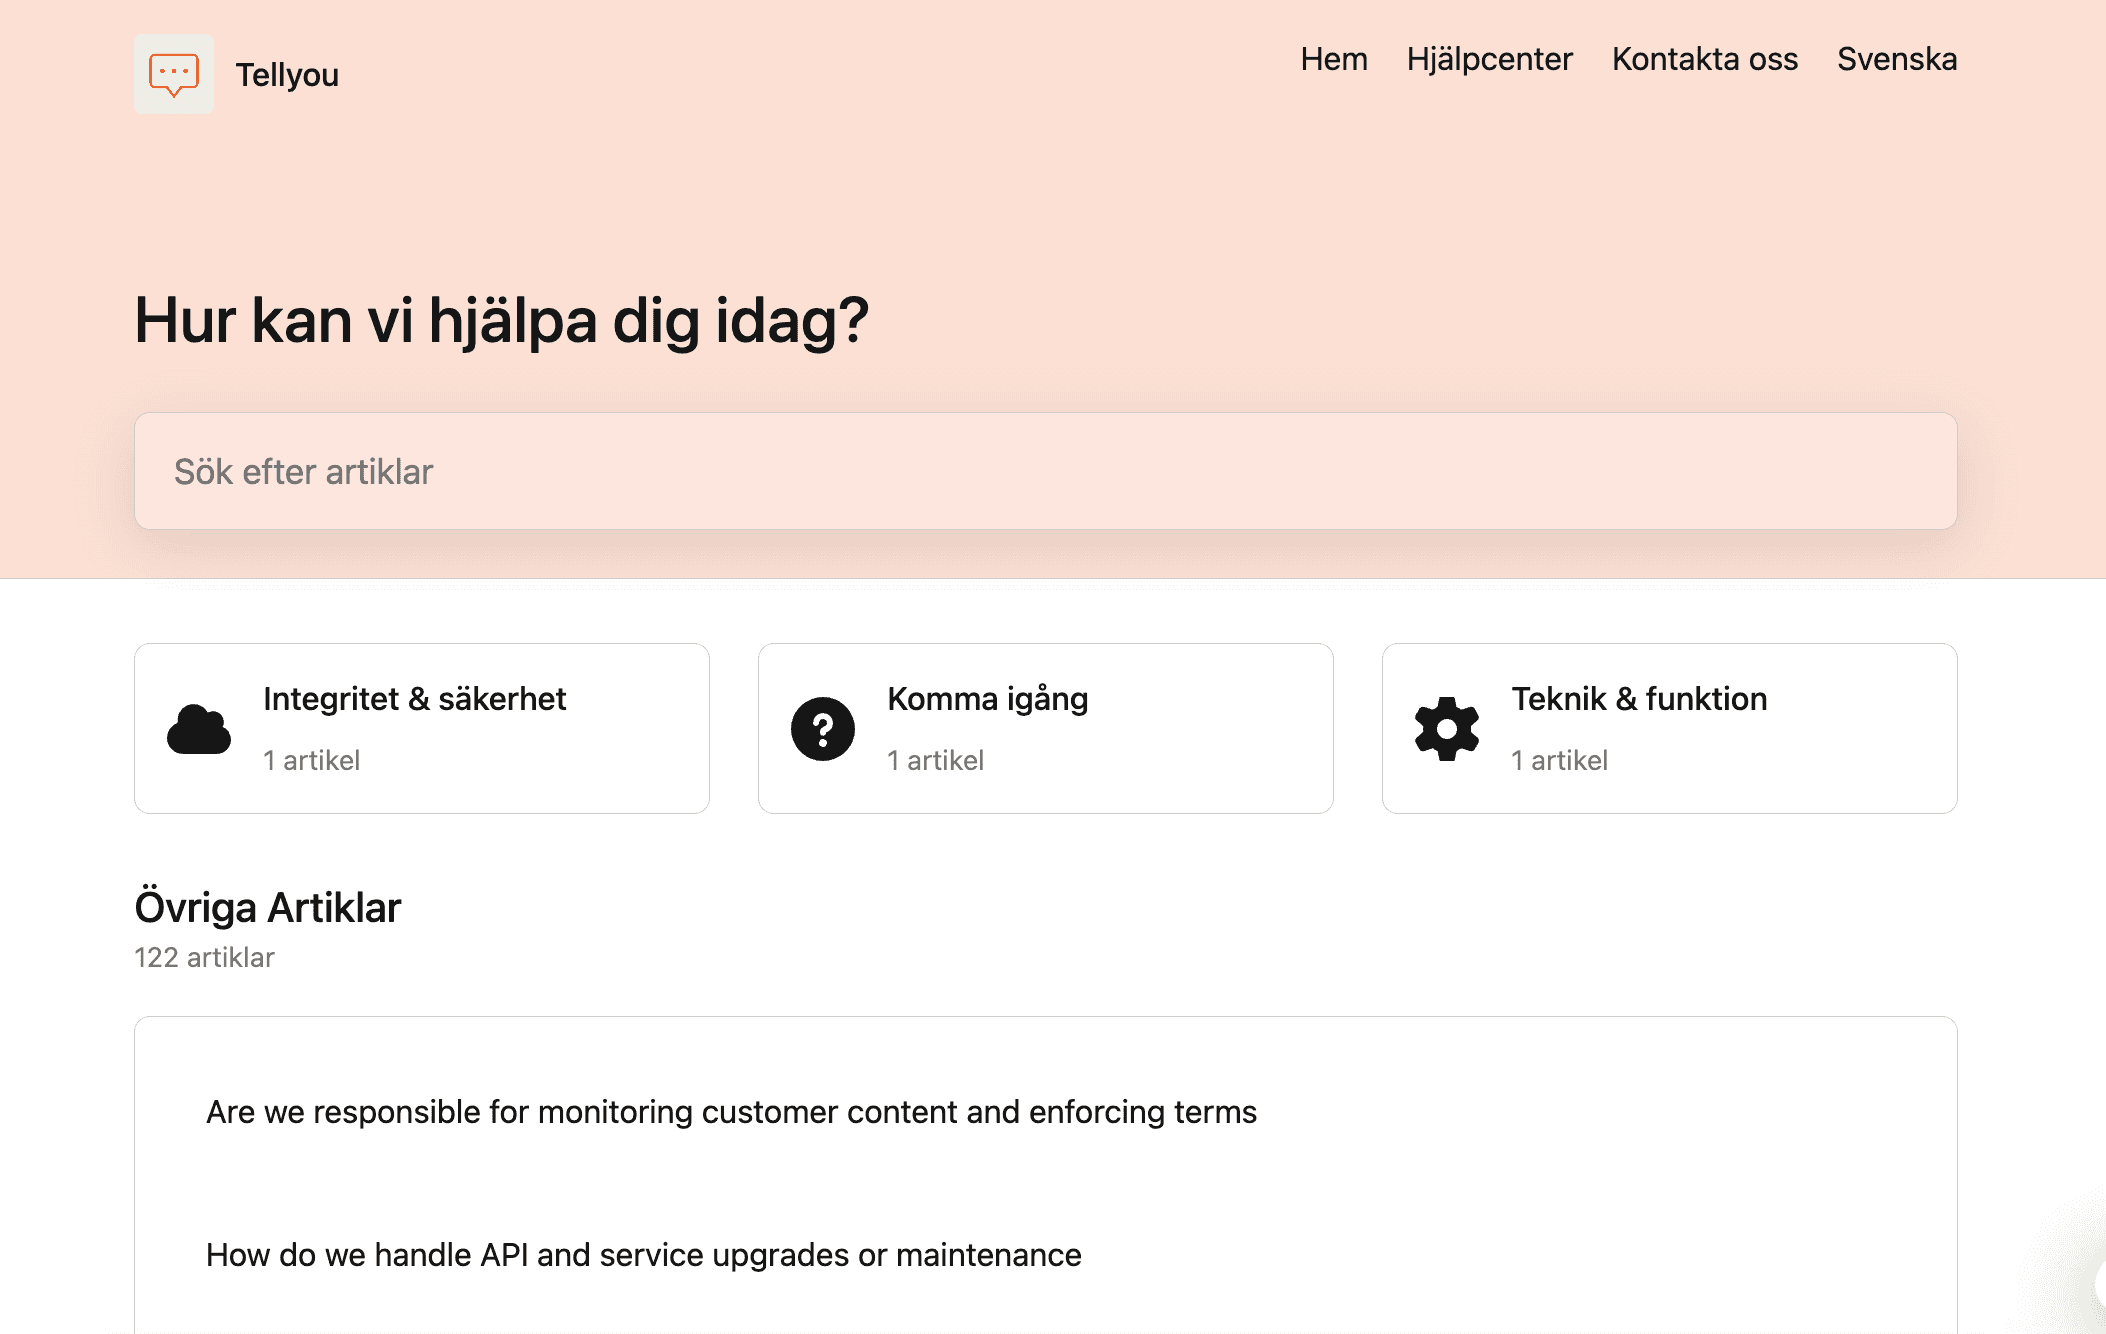Open the article about monitoring customer content
Image resolution: width=2106 pixels, height=1334 pixels.
point(731,1112)
